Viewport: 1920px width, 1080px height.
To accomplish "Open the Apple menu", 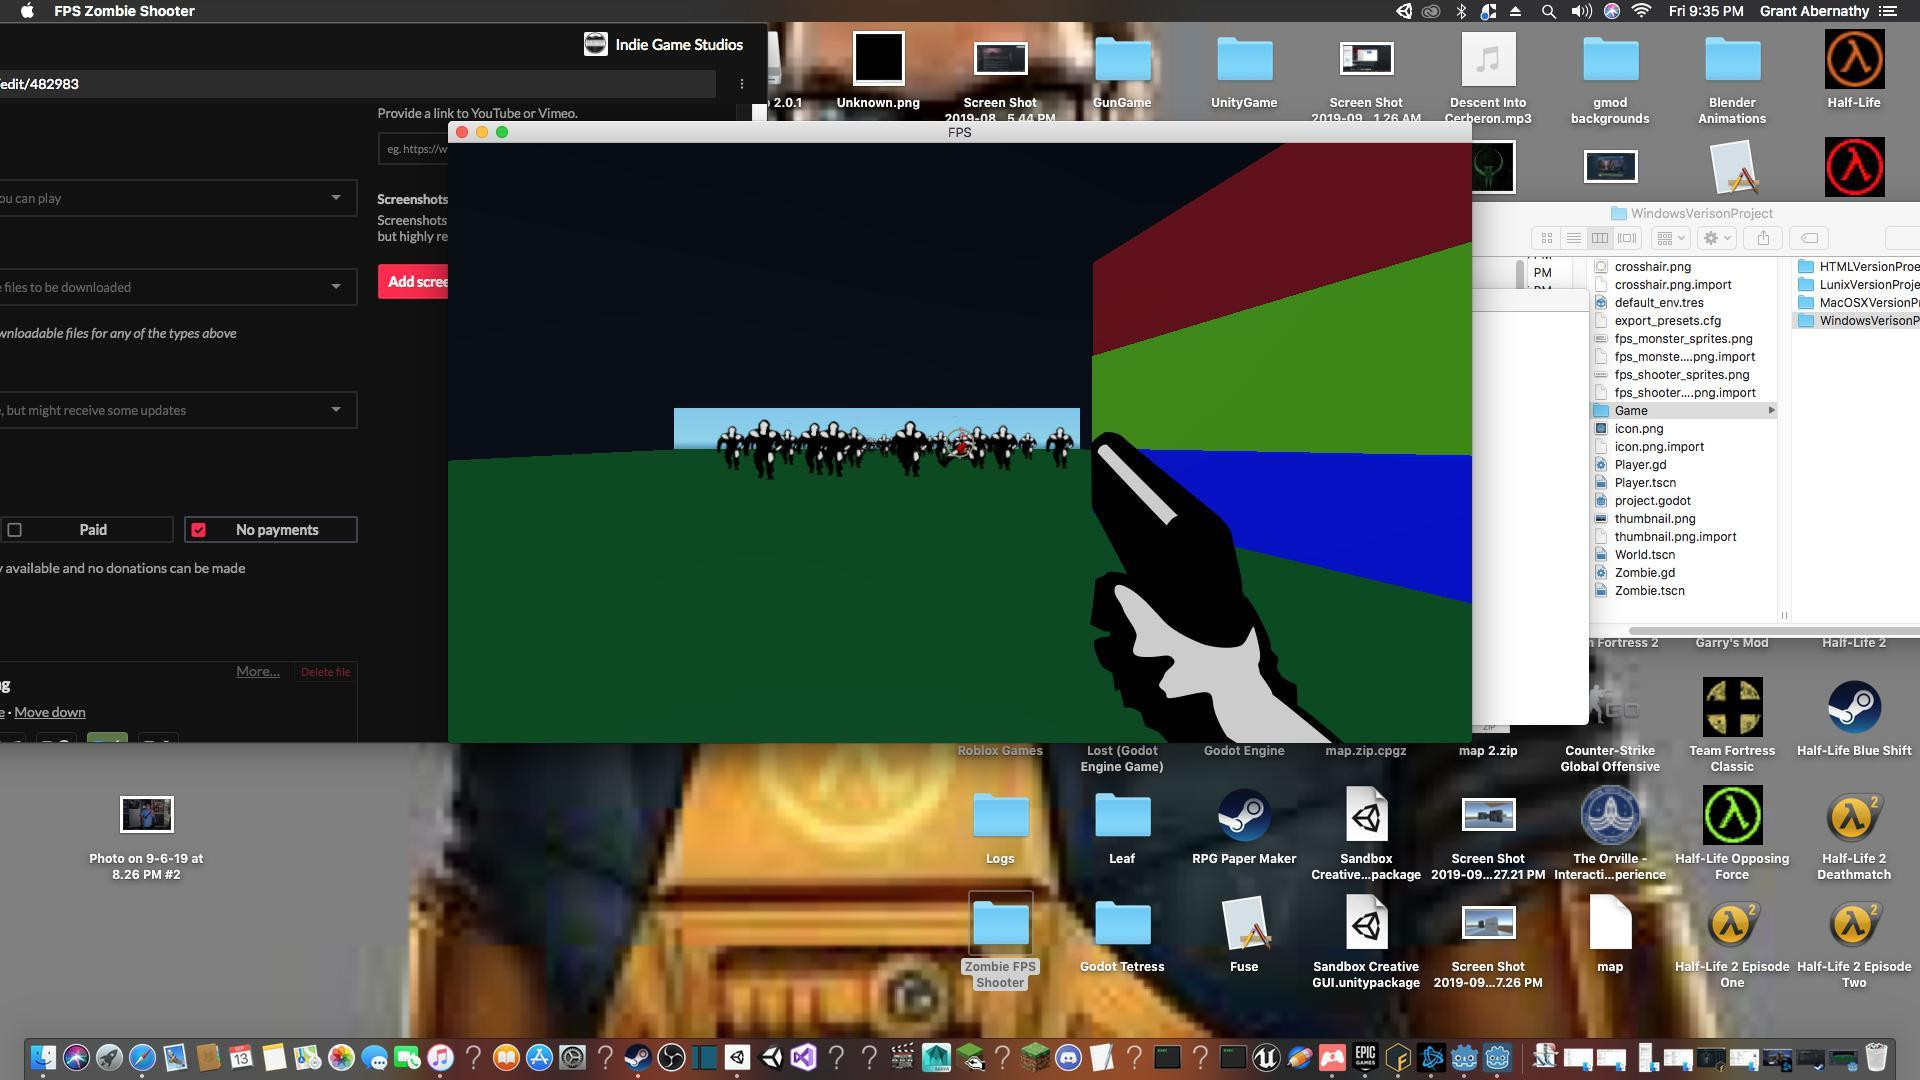I will pyautogui.click(x=27, y=11).
